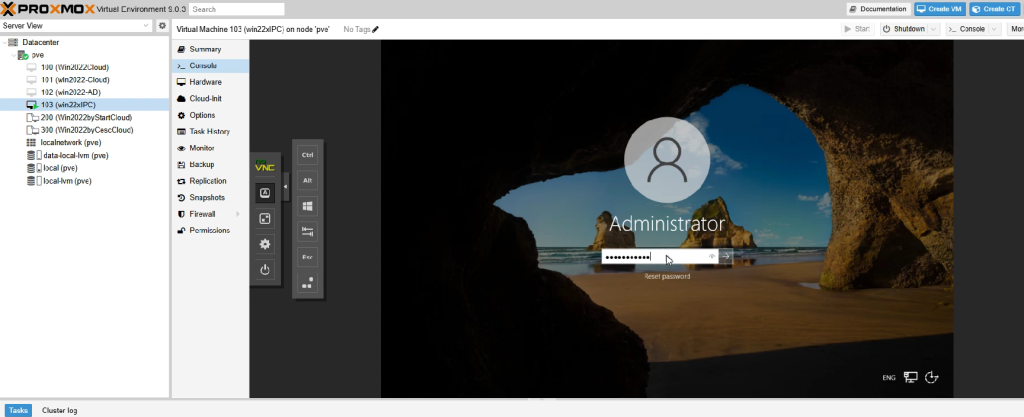Send Esc key from noVNC extra keys
The image size is (1024, 417).
point(308,257)
